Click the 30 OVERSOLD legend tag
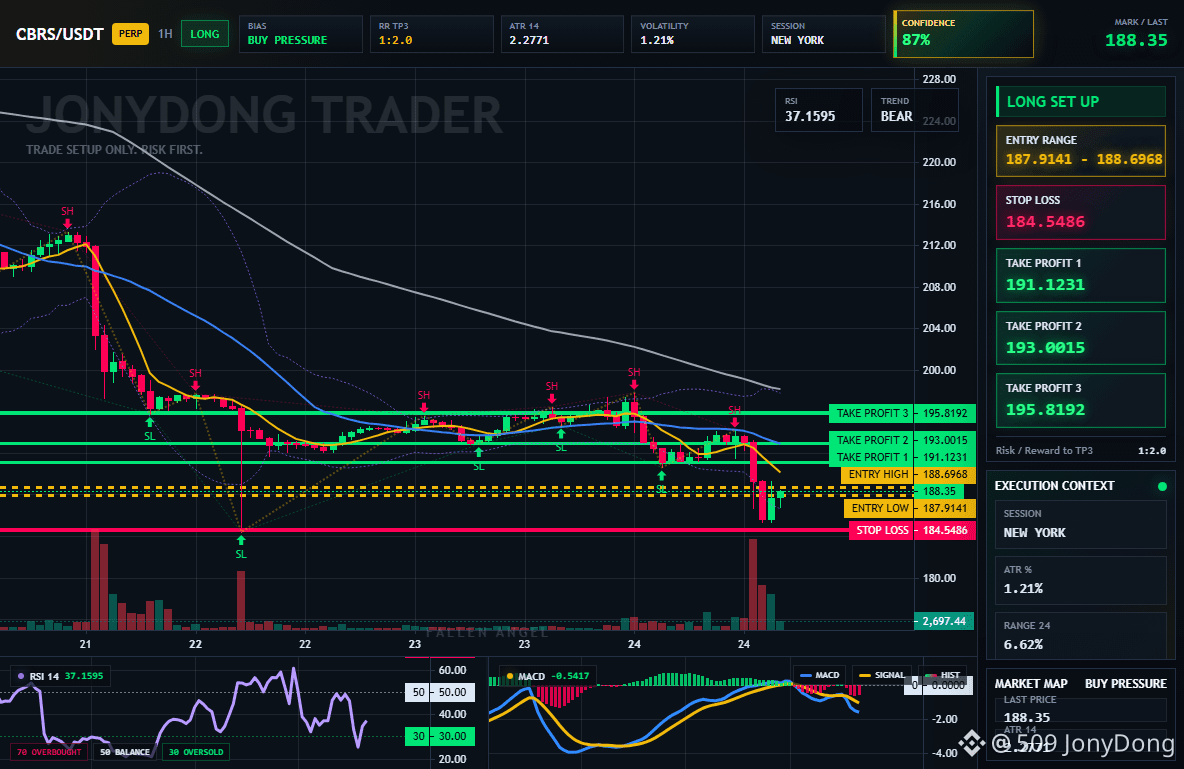Screen dimensions: 1184x769 pos(196,752)
